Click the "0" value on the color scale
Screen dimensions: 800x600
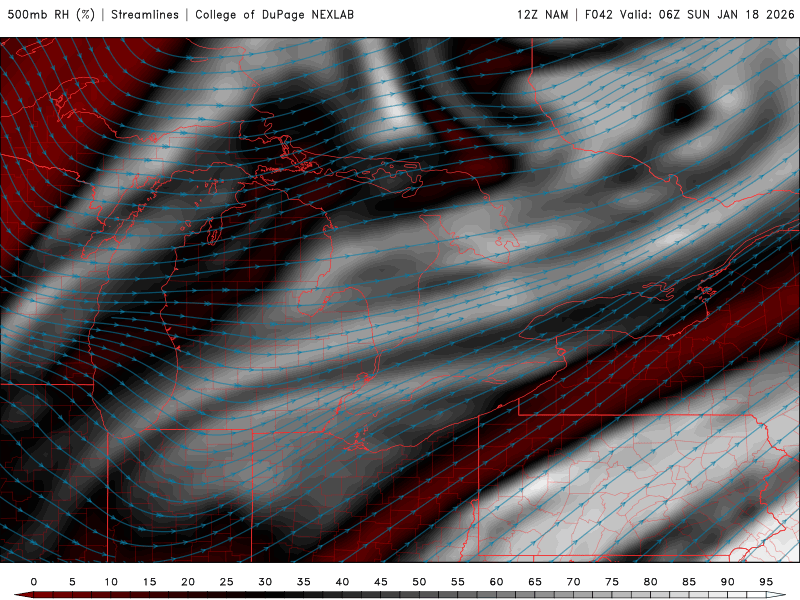34,582
